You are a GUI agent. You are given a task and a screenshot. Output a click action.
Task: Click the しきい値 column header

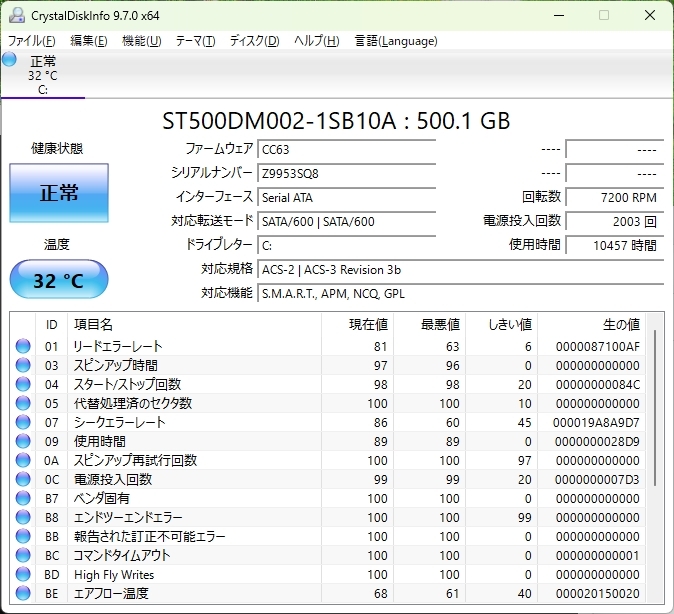coord(502,324)
